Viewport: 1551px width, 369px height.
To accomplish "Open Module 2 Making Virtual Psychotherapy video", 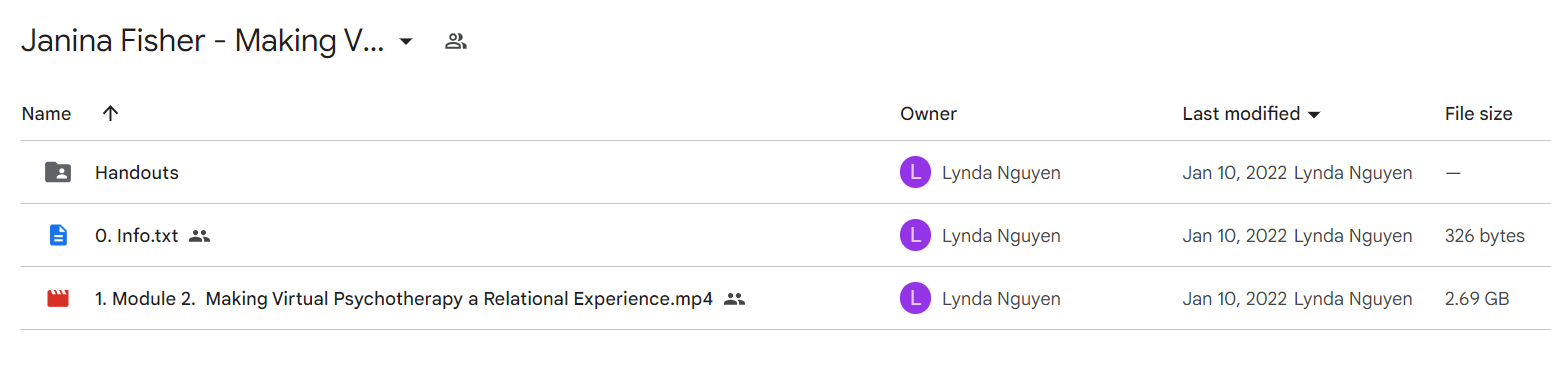I will [404, 298].
